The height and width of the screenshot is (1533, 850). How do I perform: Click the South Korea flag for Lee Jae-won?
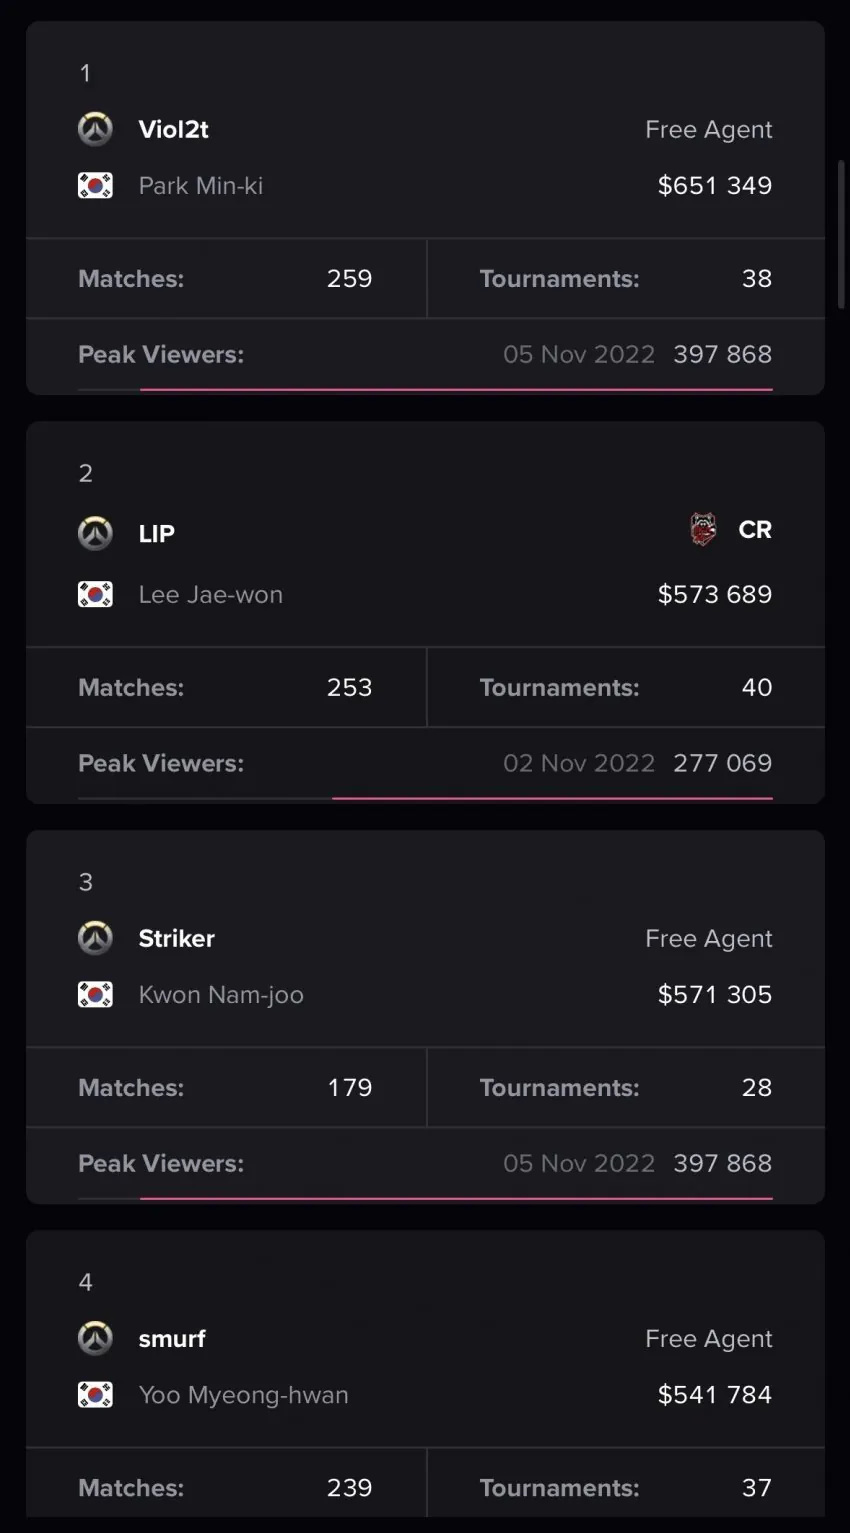pyautogui.click(x=95, y=594)
